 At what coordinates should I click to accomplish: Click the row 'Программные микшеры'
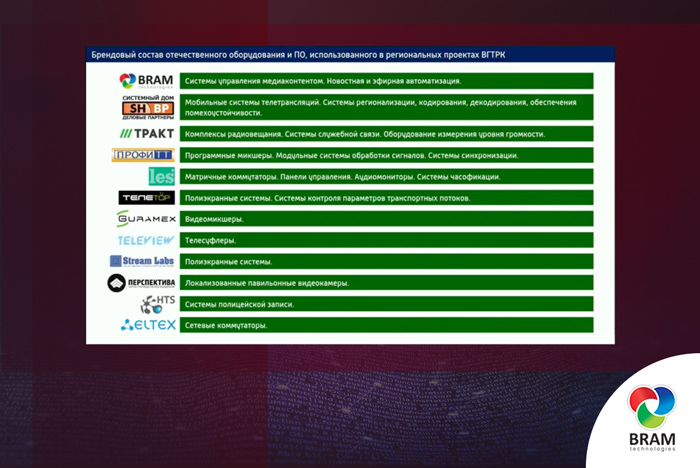coord(387,155)
